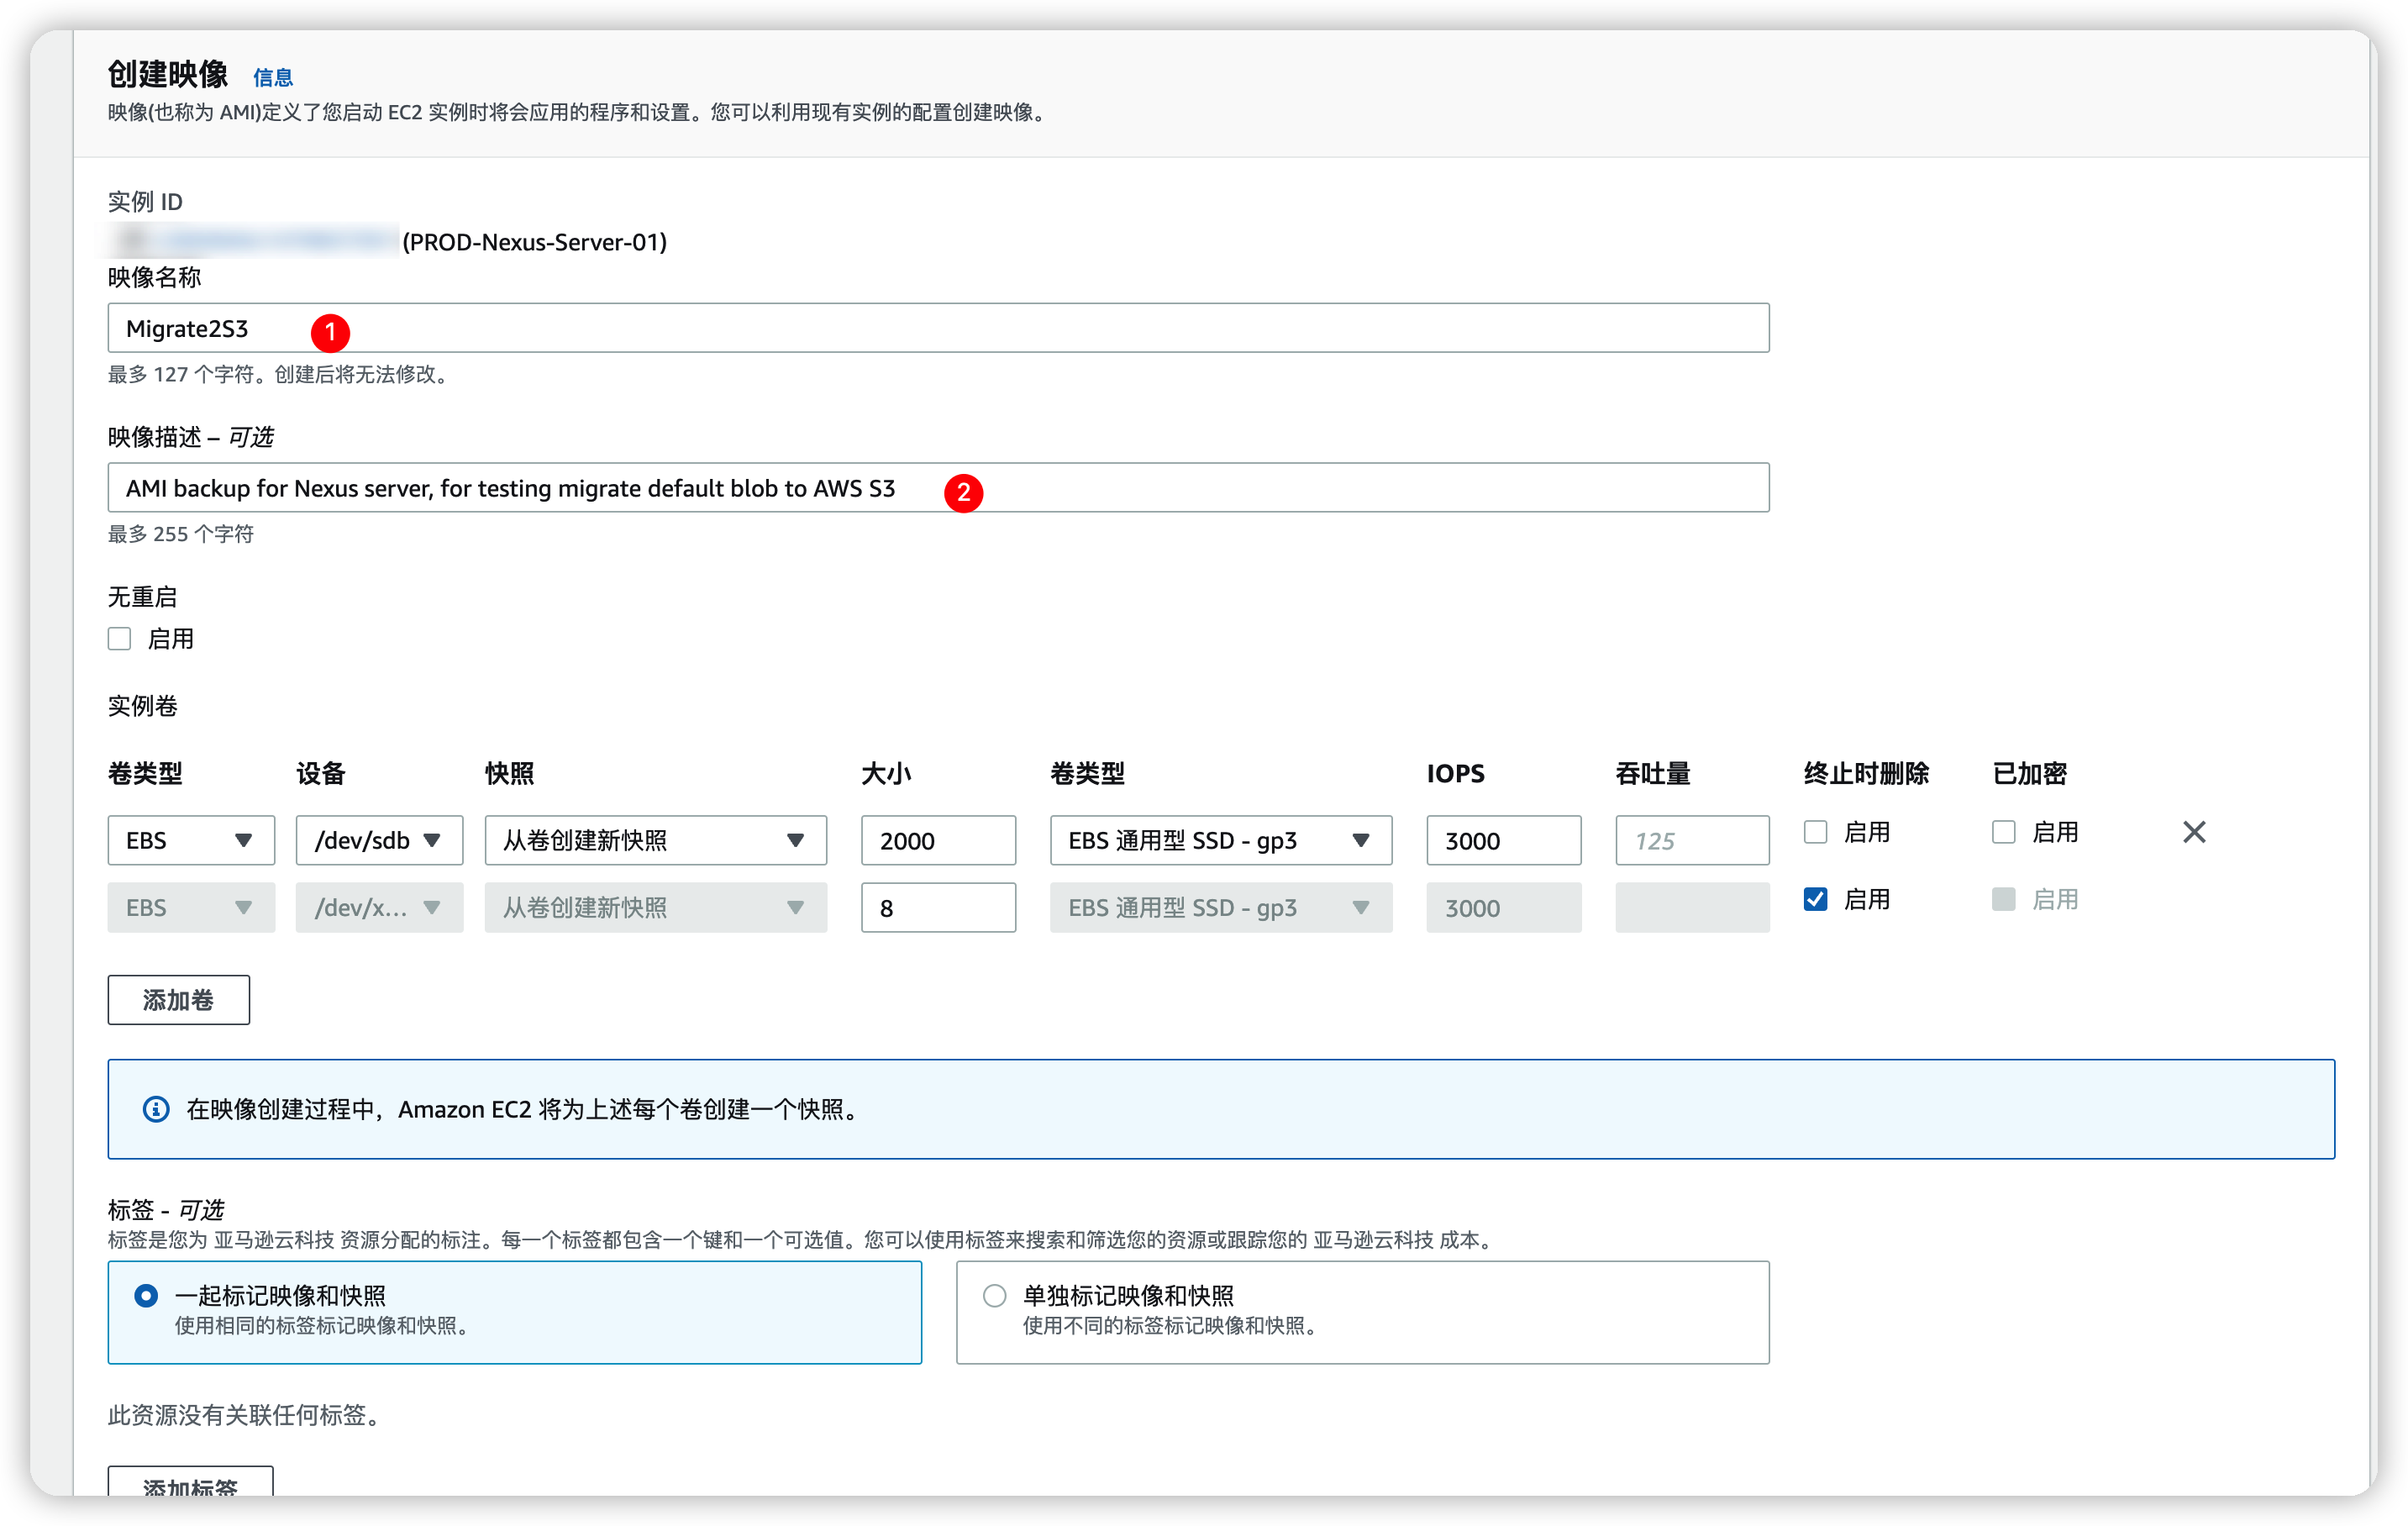Enable delete on termination for /dev/sdb volume
This screenshot has width=2408, height=1526.
1815,832
